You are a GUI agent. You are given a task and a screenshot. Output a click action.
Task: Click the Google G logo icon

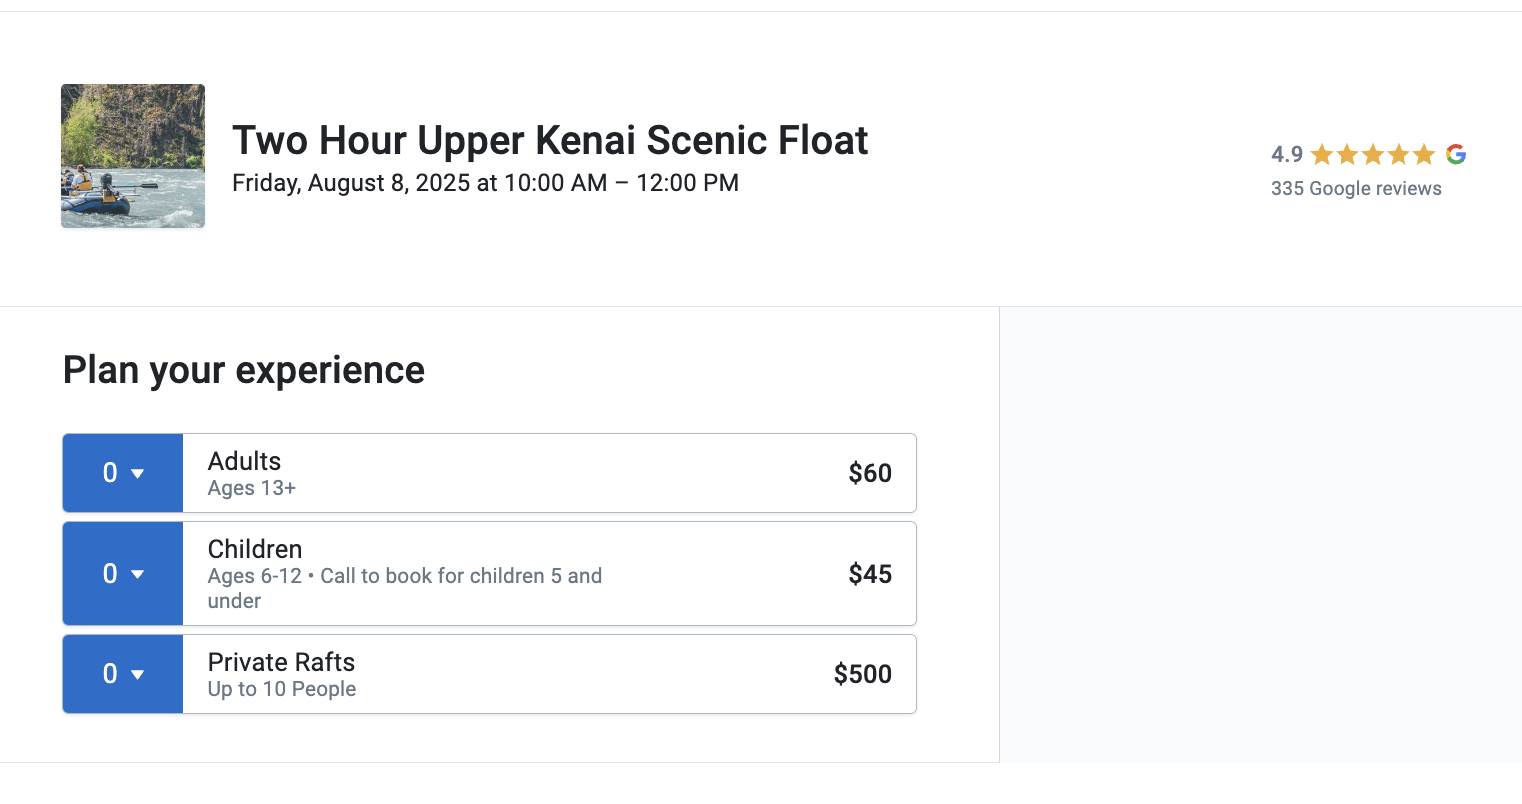click(x=1456, y=154)
